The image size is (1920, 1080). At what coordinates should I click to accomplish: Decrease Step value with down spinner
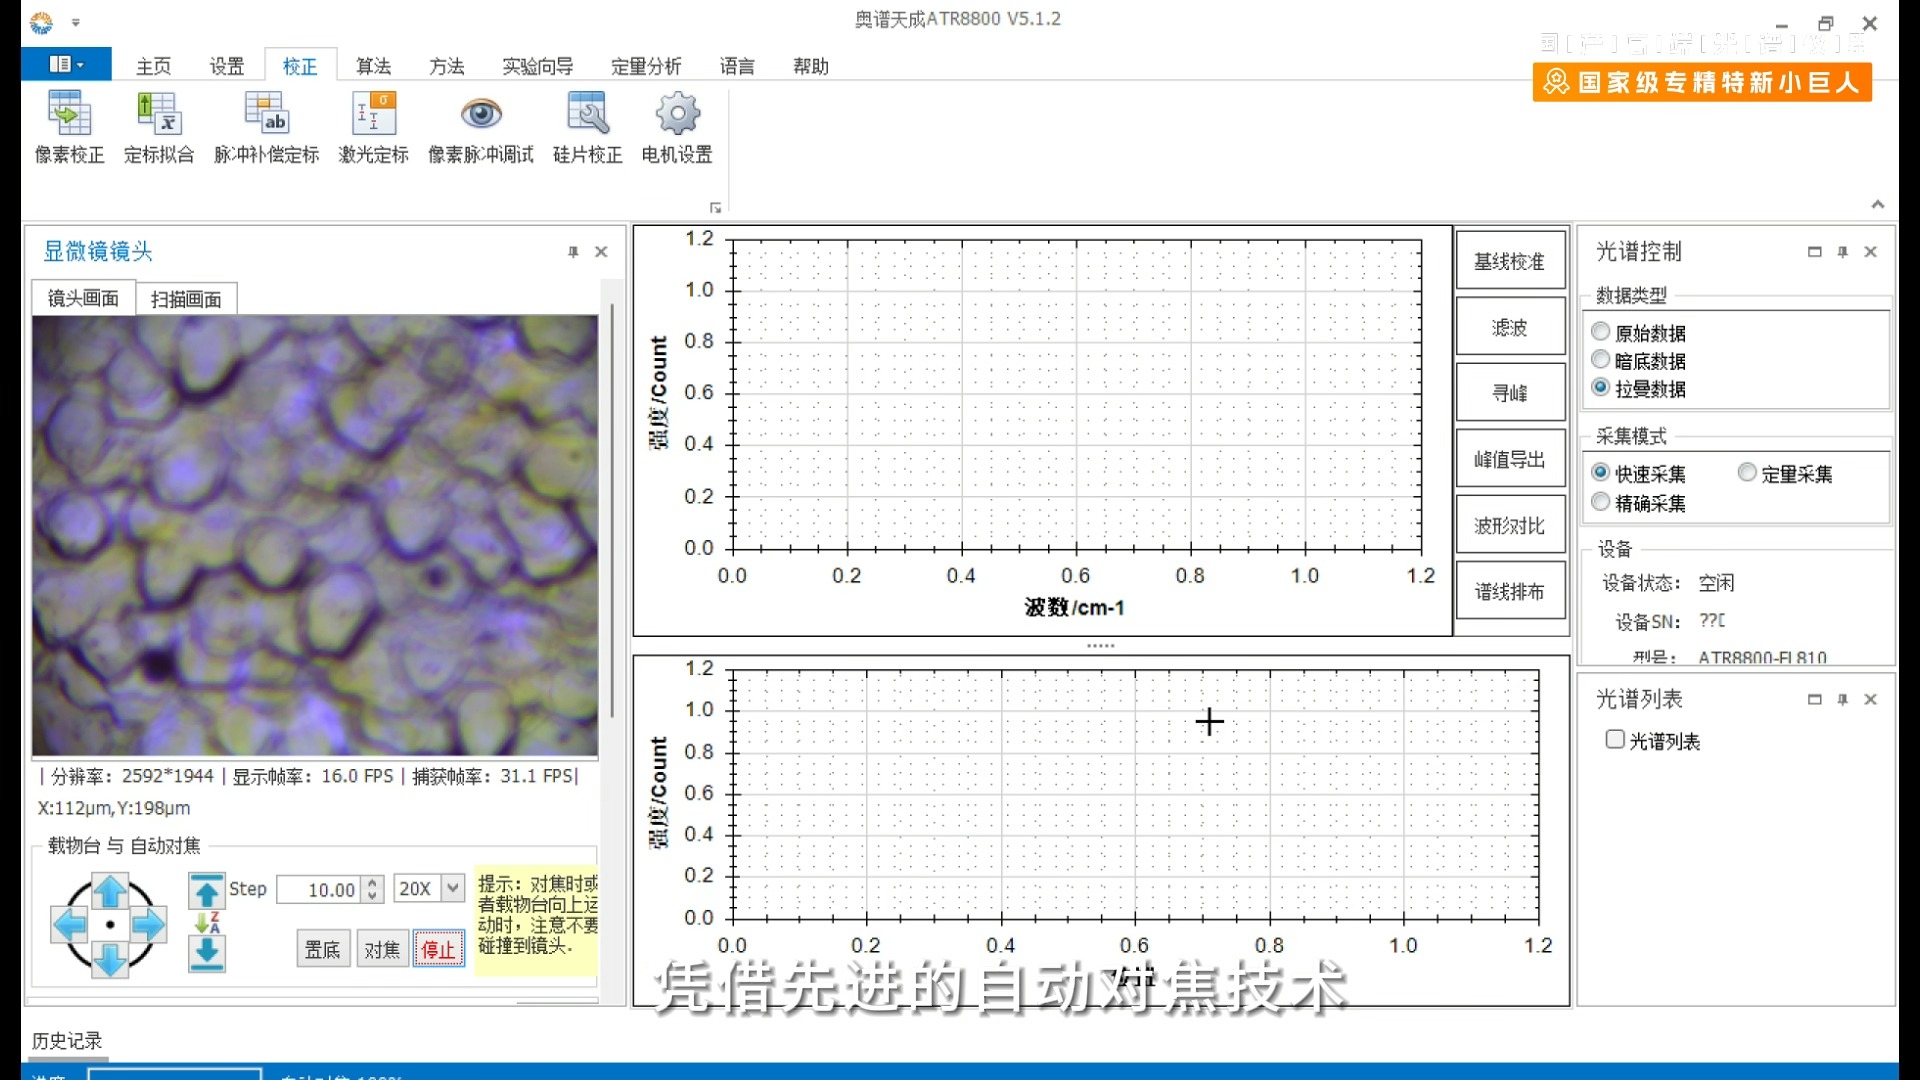[372, 895]
